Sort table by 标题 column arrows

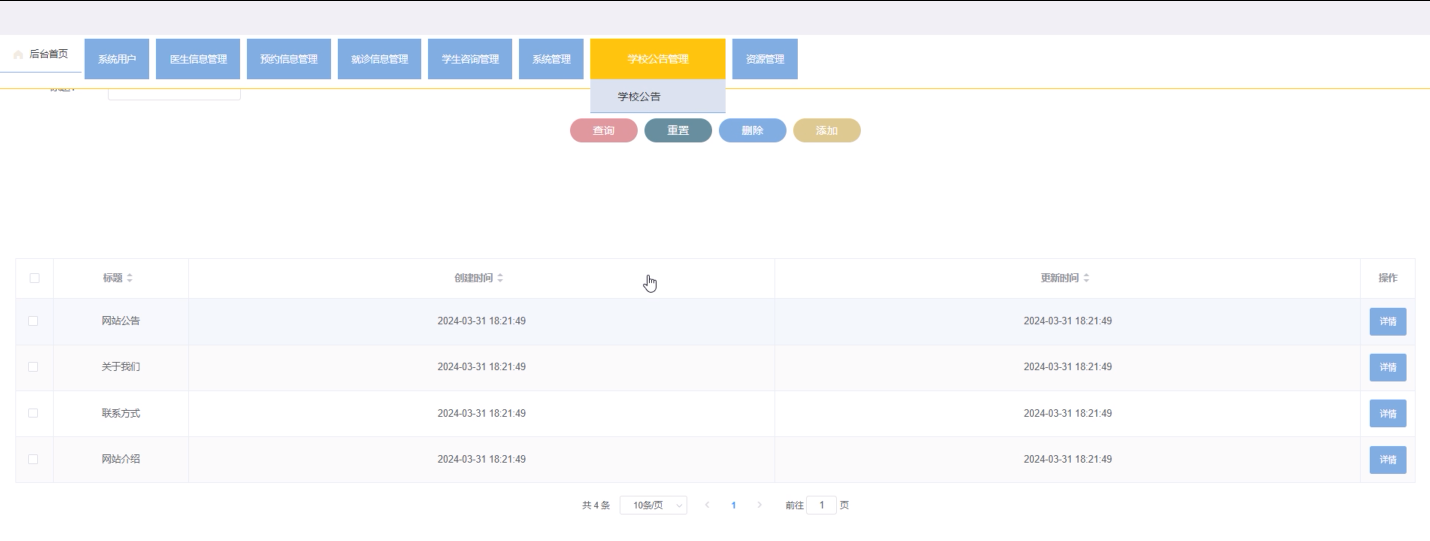pos(129,278)
